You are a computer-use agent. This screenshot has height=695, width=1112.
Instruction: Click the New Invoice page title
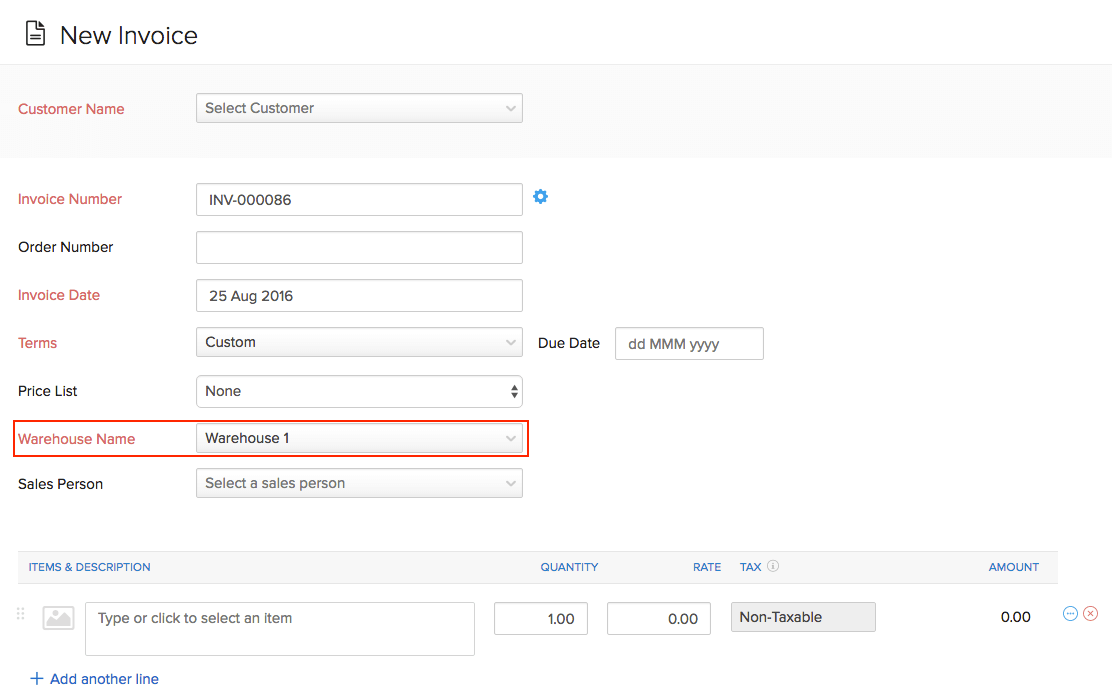(x=128, y=35)
